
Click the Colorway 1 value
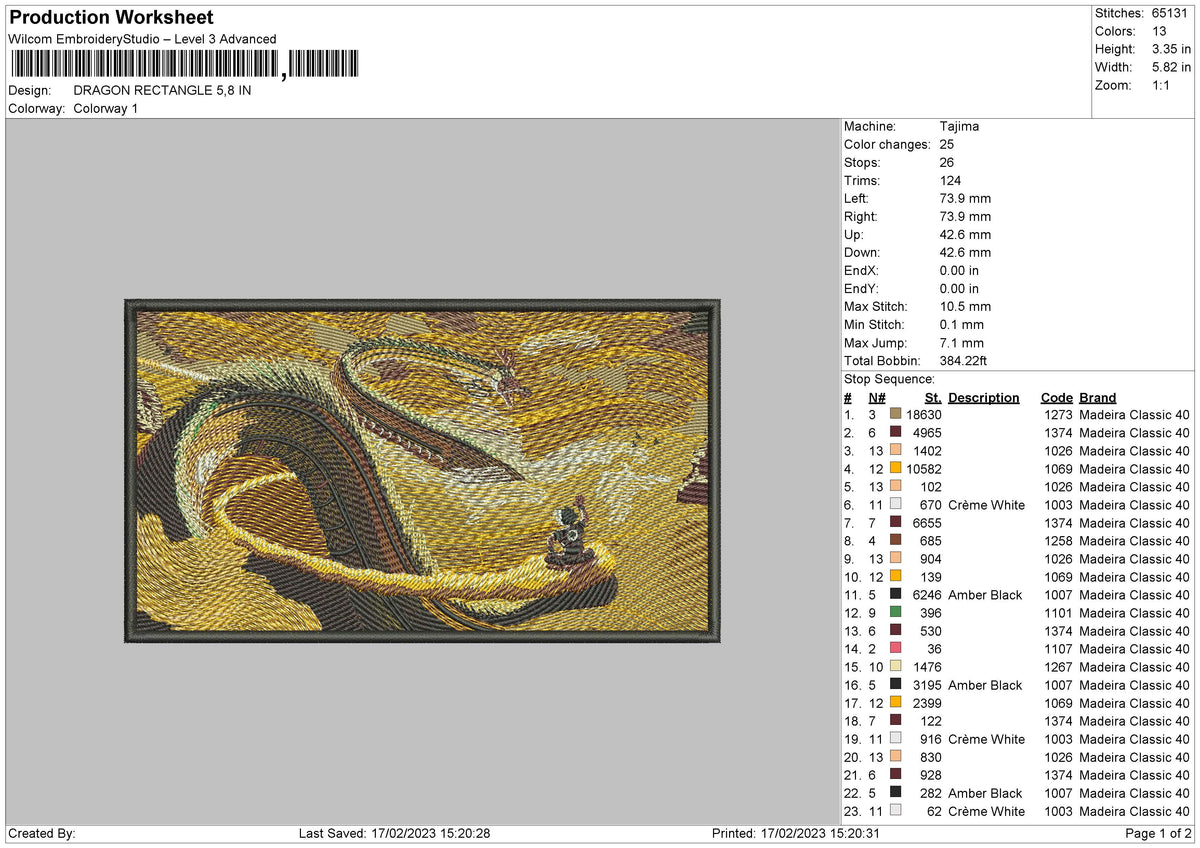pyautogui.click(x=106, y=108)
